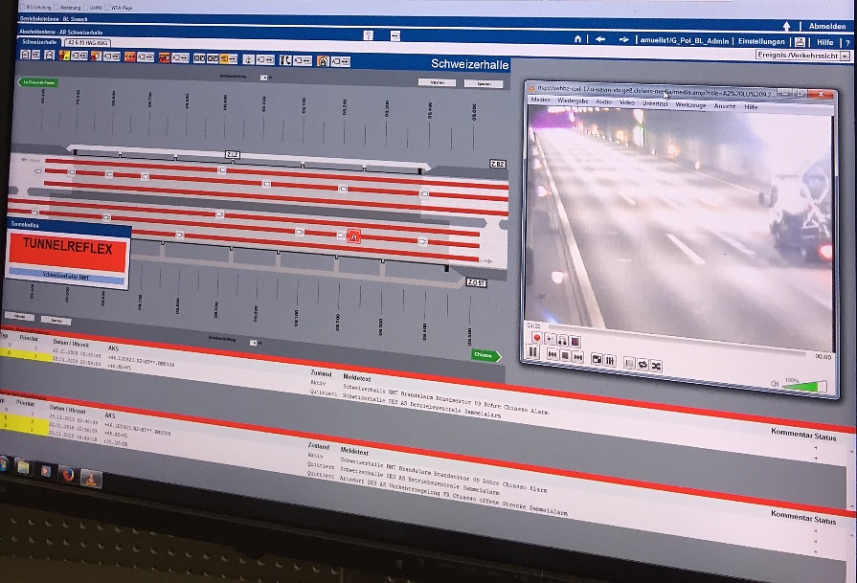The width and height of the screenshot is (857, 583).
Task: Click the Meldetext column header in upper list
Action: click(357, 377)
